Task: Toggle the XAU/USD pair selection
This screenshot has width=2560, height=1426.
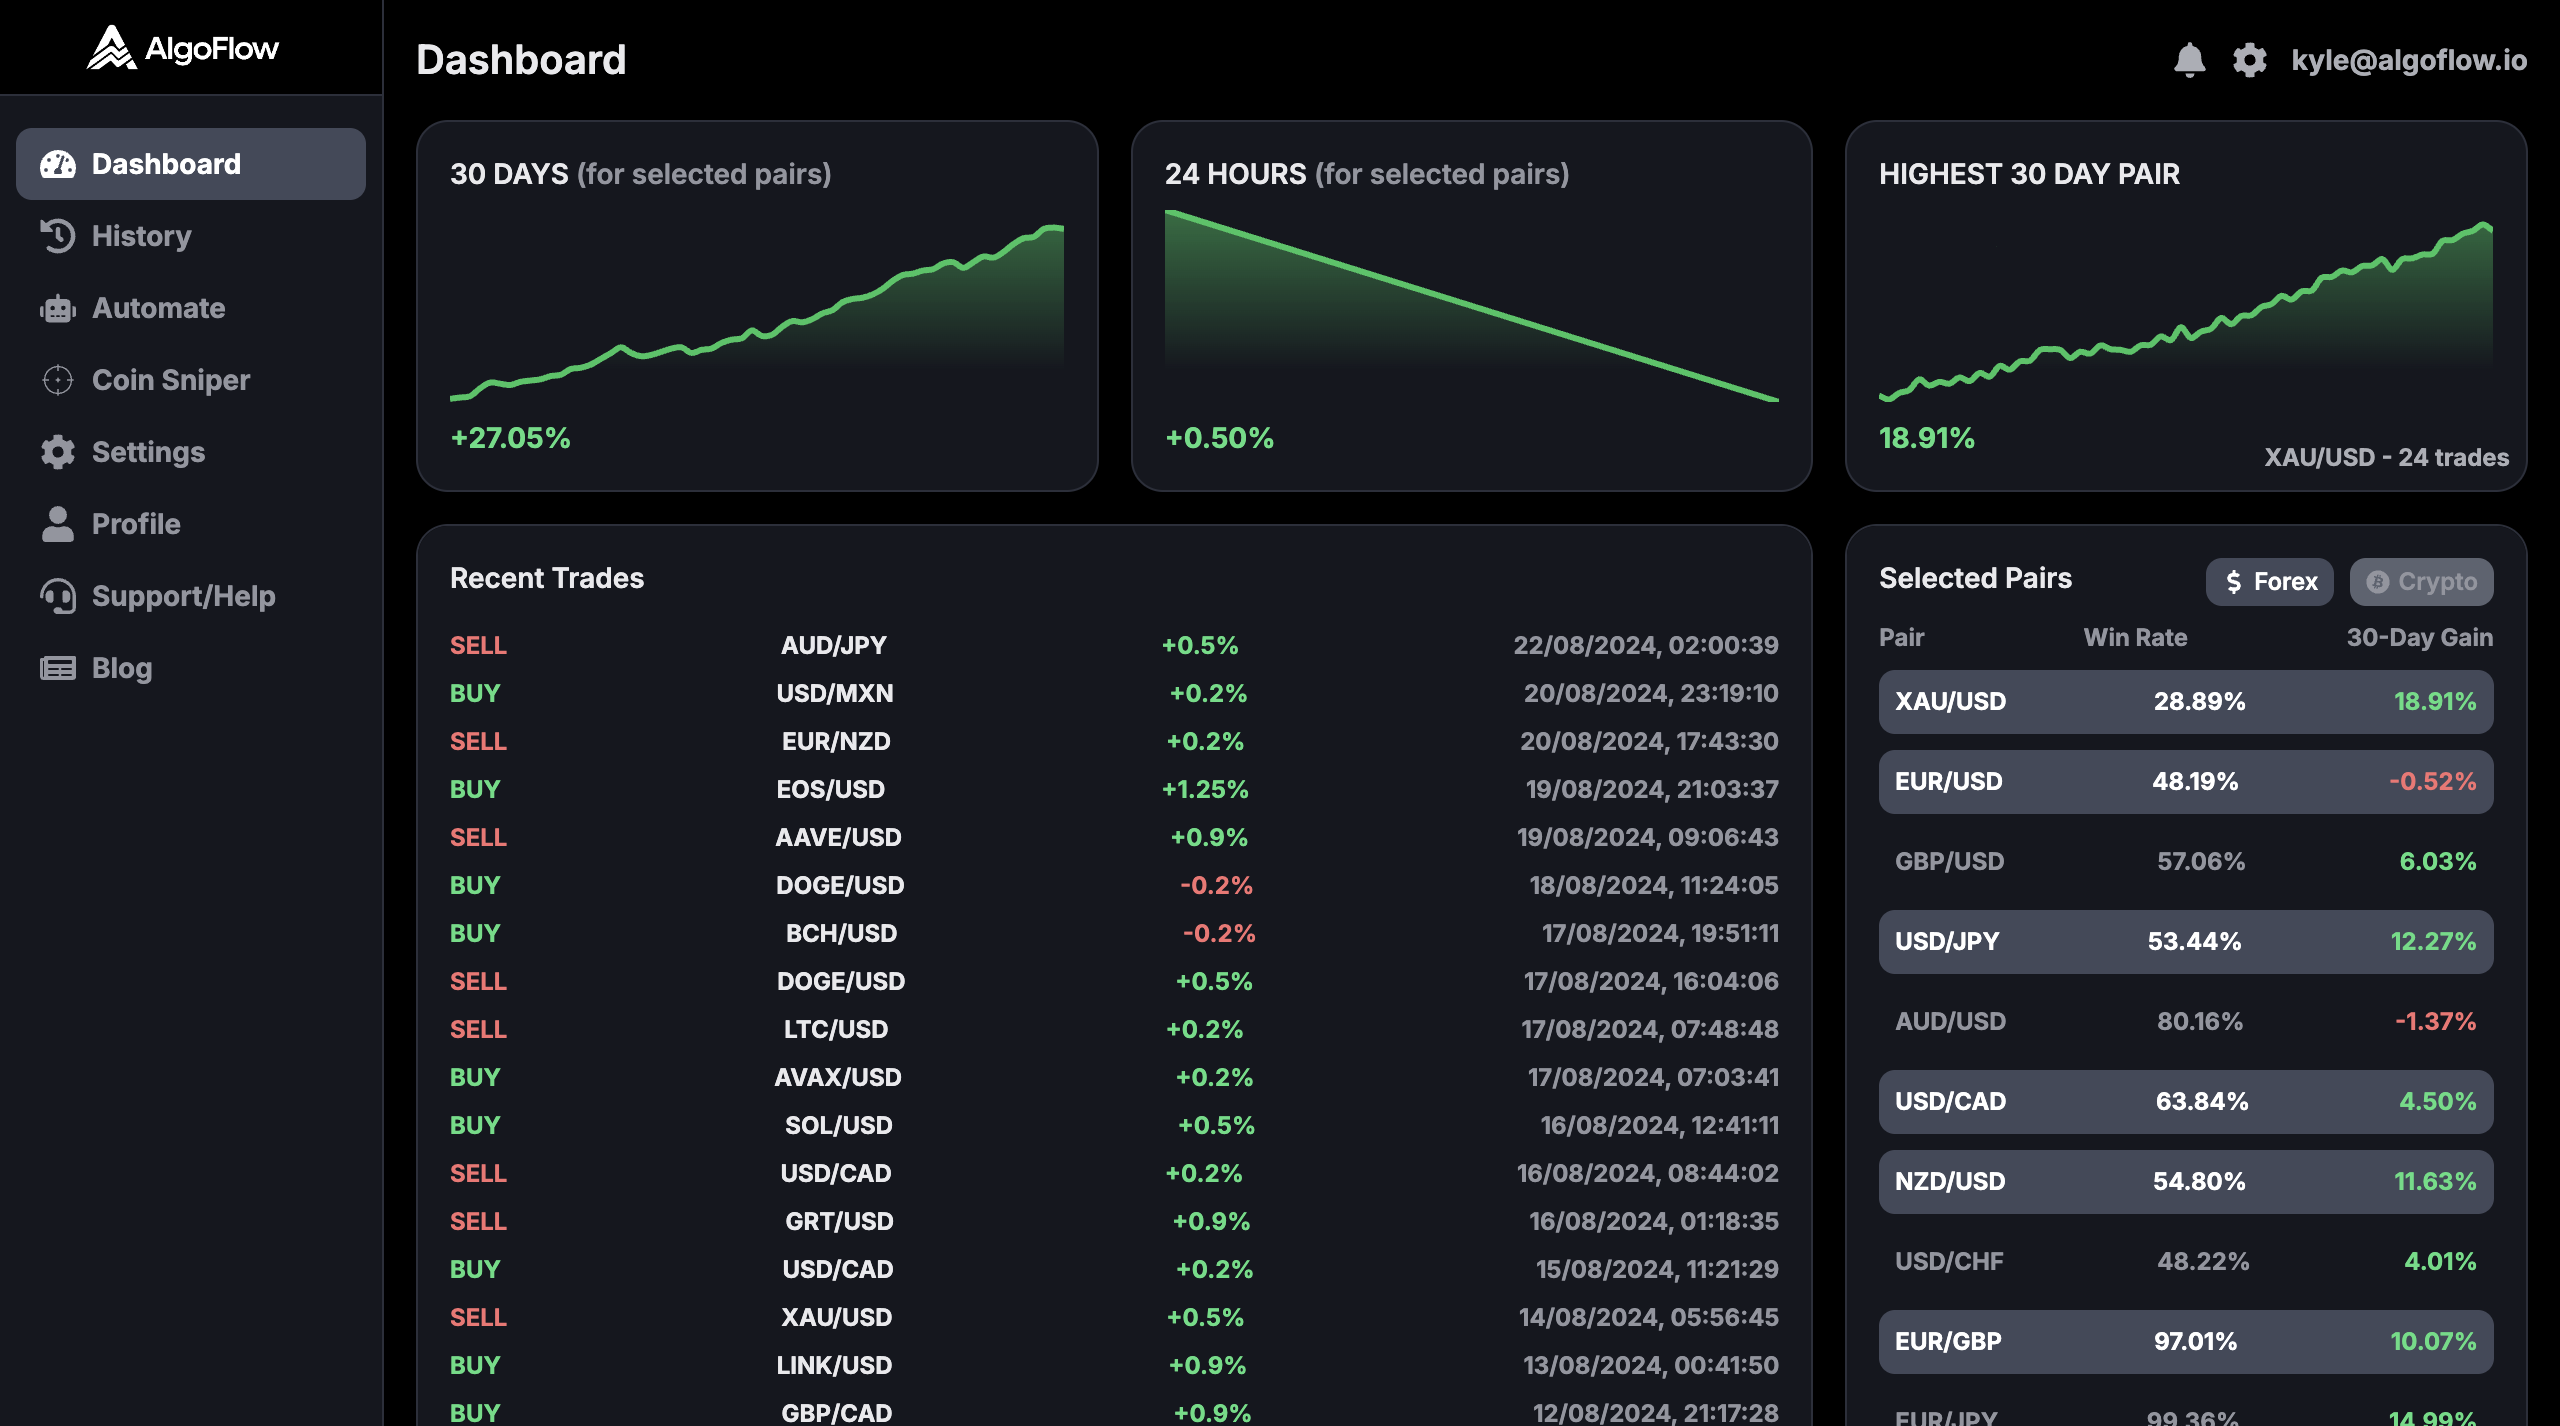Action: (2186, 702)
